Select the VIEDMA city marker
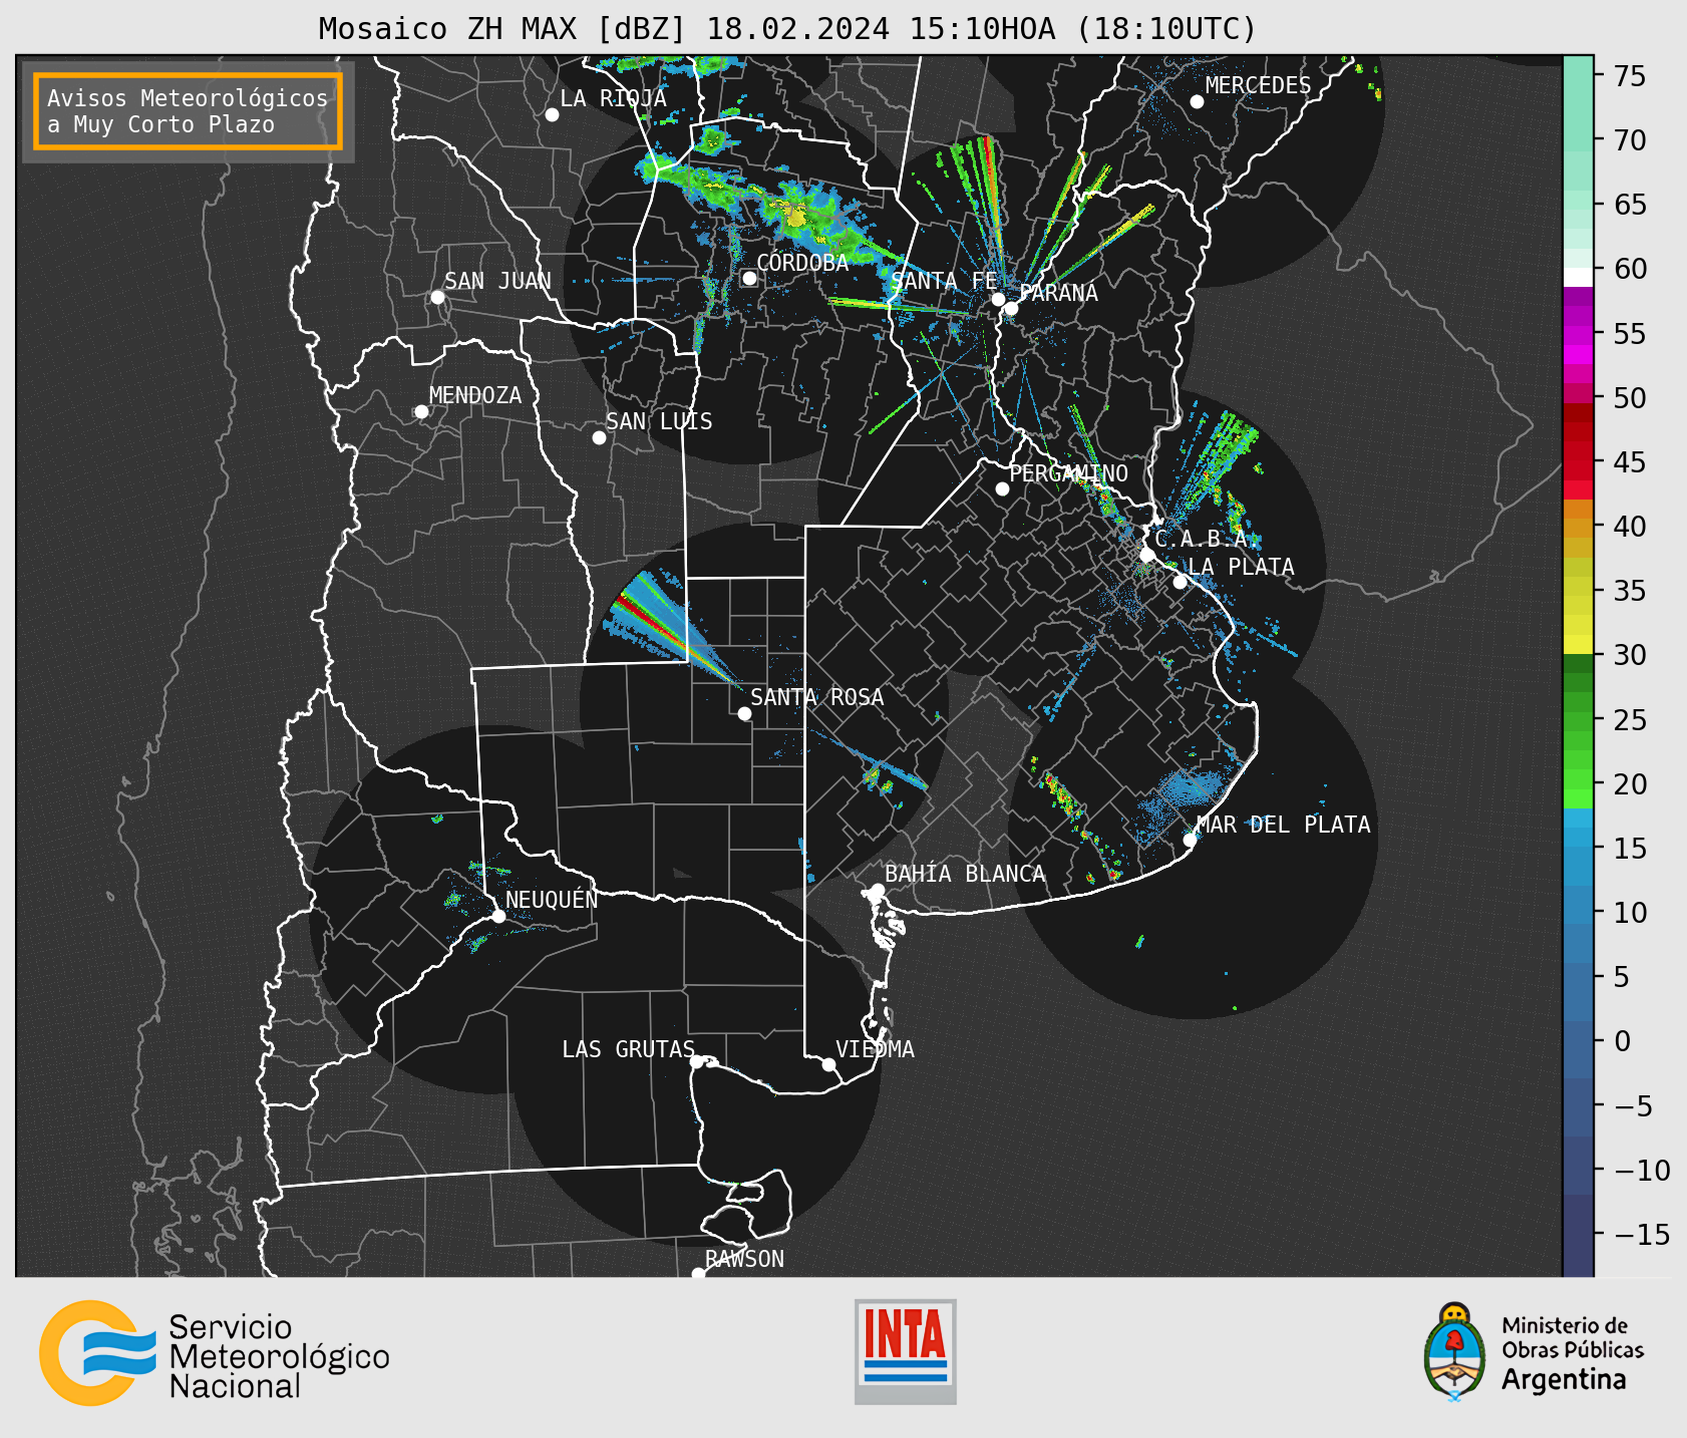 tap(829, 1065)
